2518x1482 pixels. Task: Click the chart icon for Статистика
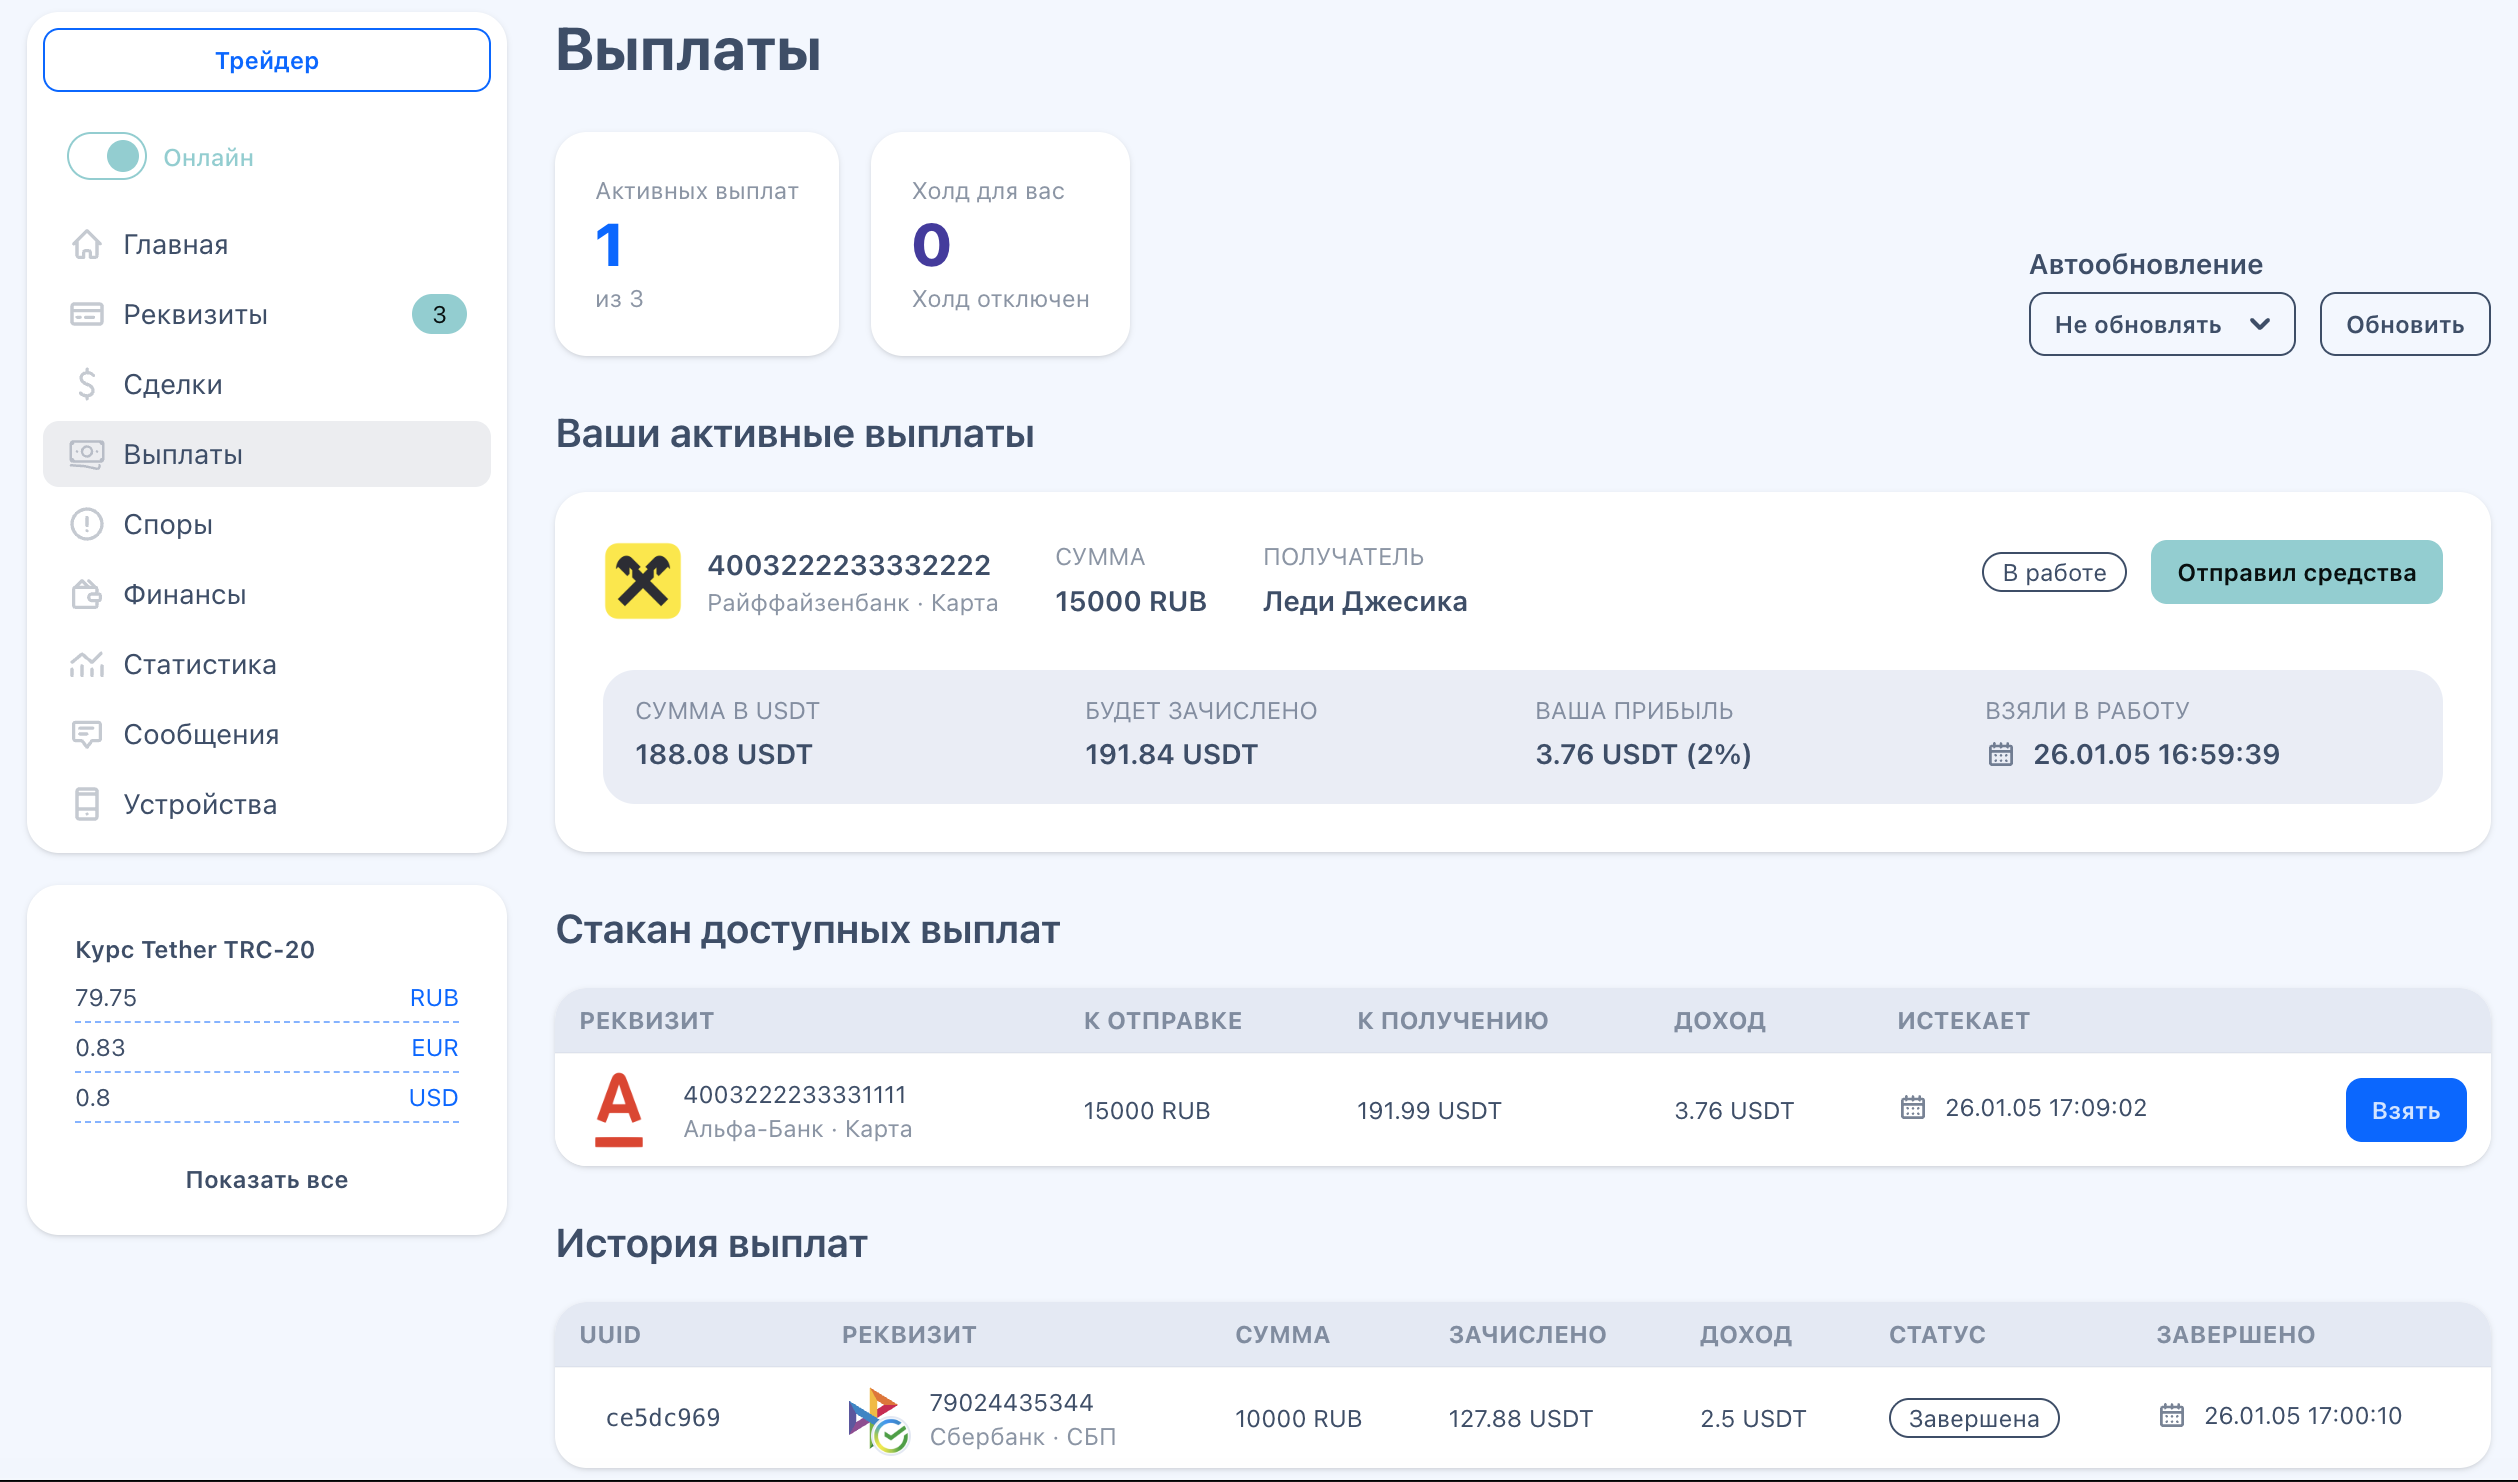(87, 665)
